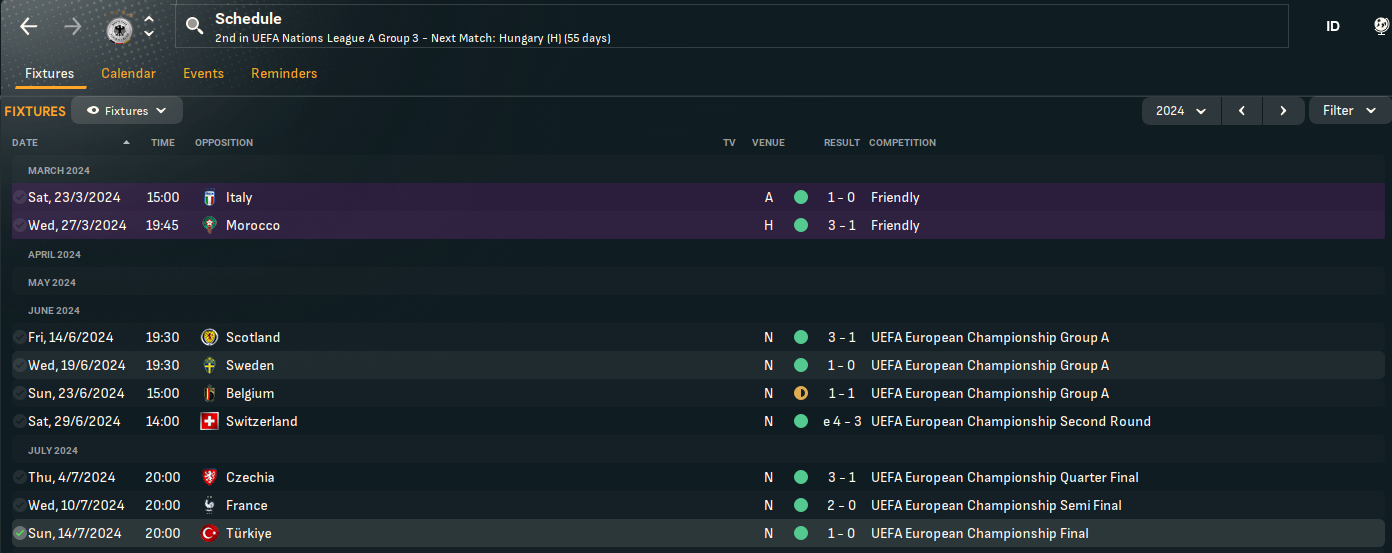Click the Switzerland flag icon

(209, 422)
